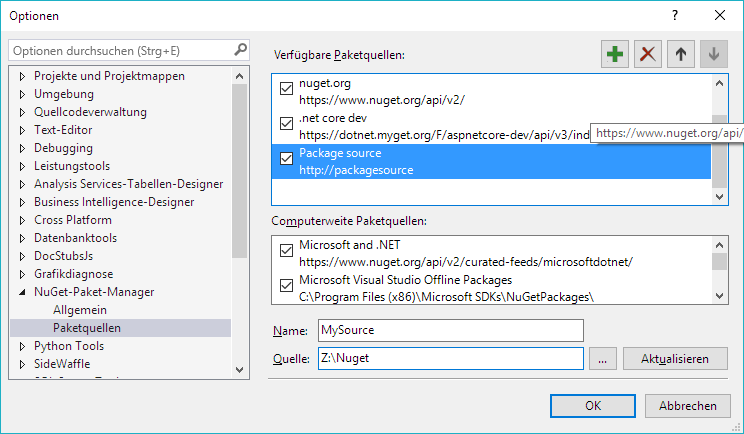
Task: Click into the Name input field
Action: [451, 330]
